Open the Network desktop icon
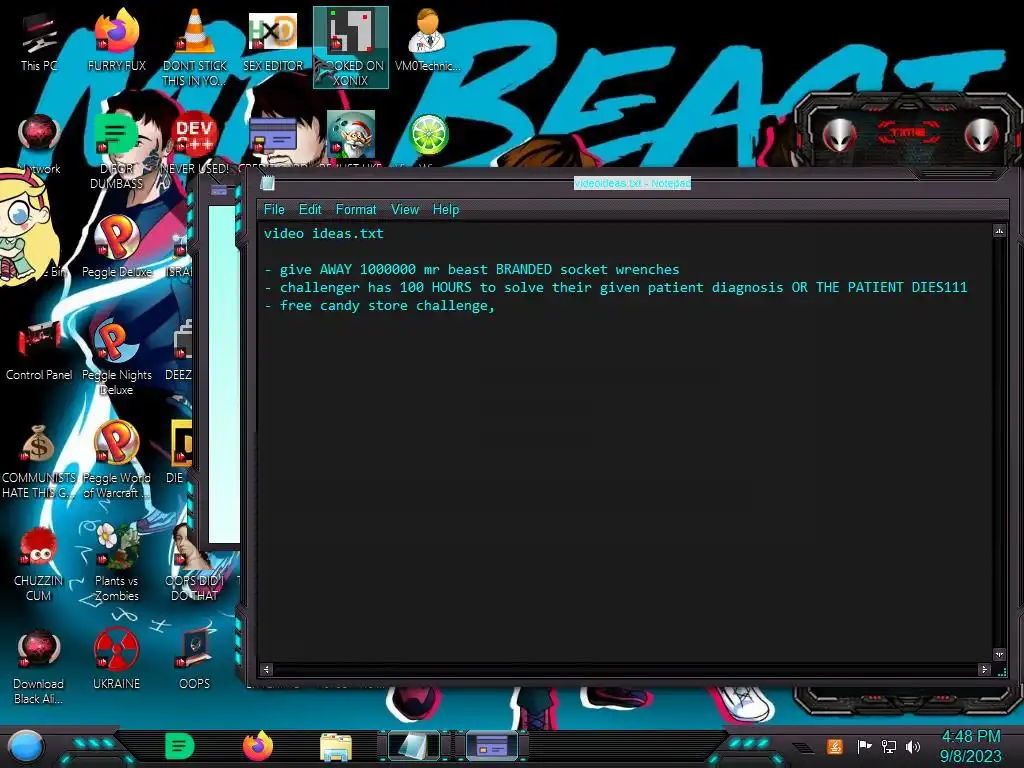Image resolution: width=1024 pixels, height=768 pixels. (39, 144)
